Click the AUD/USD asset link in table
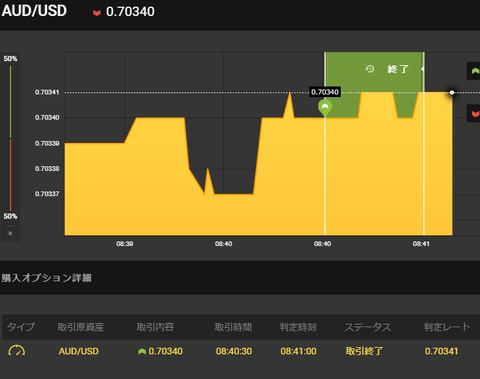 [x=79, y=351]
